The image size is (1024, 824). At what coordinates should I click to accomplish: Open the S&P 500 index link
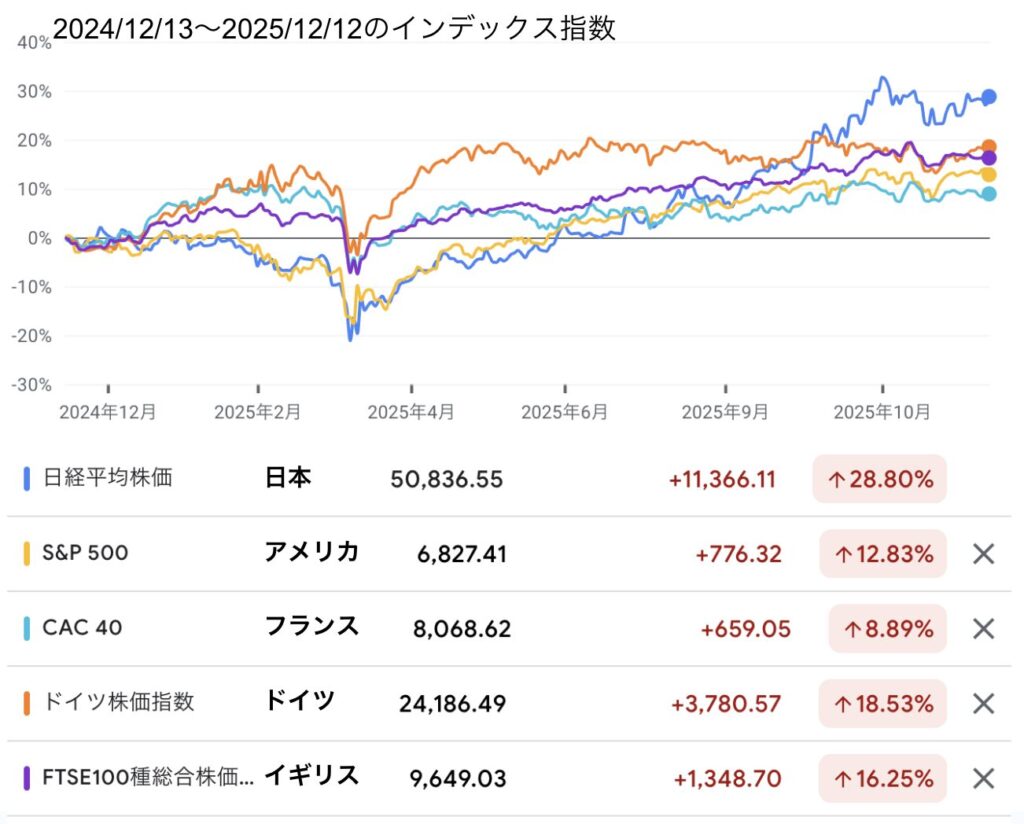(85, 553)
